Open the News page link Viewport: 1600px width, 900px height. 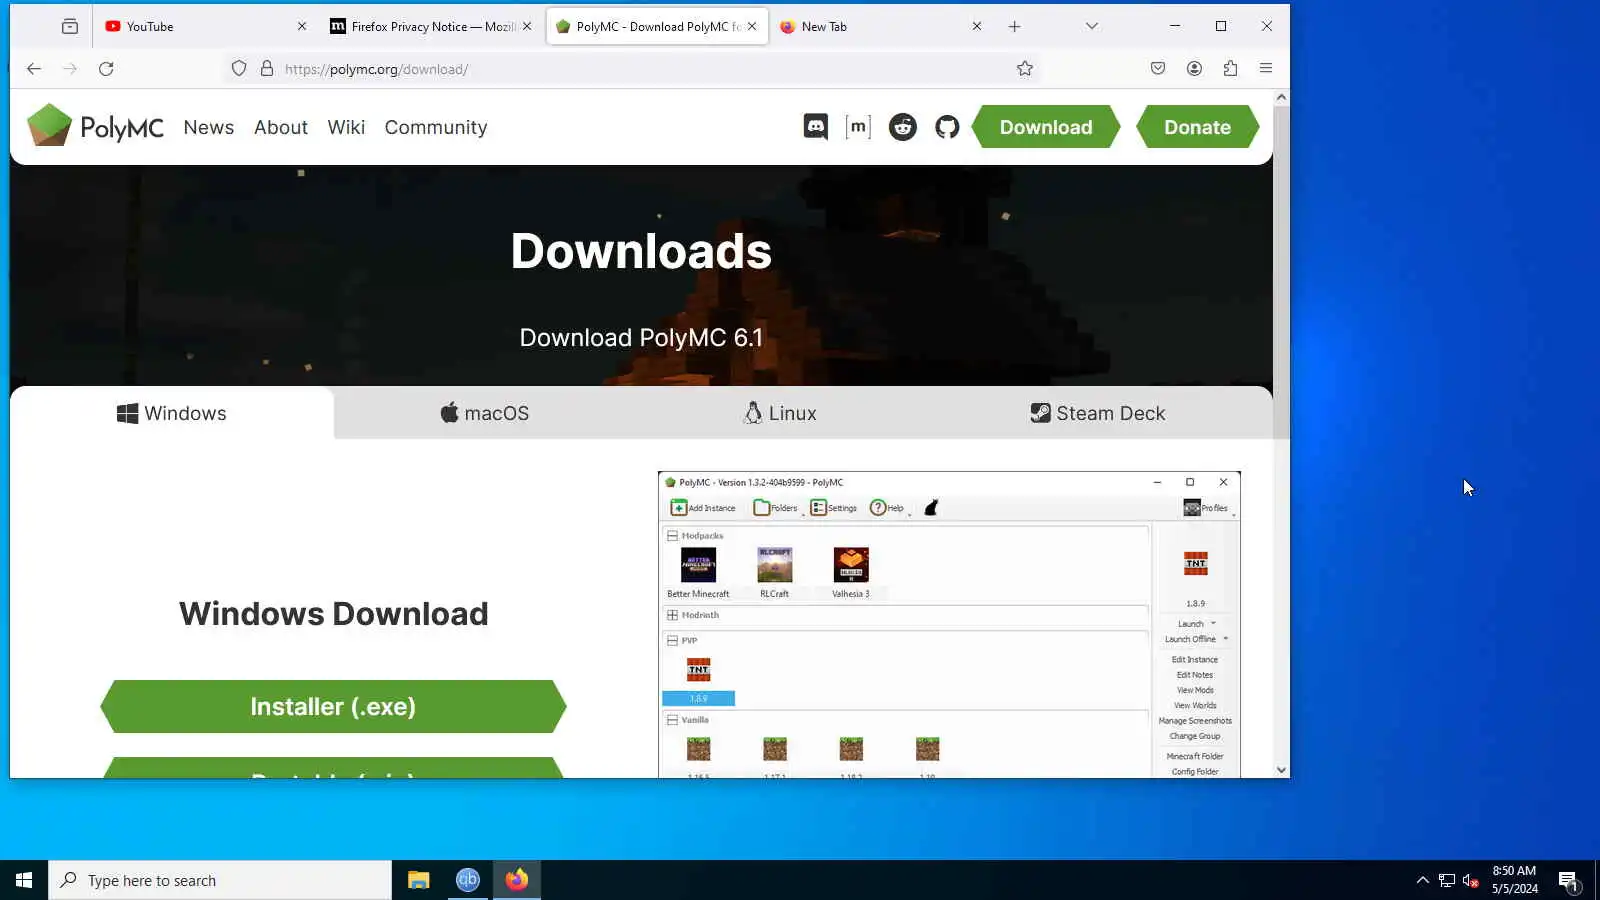point(209,127)
